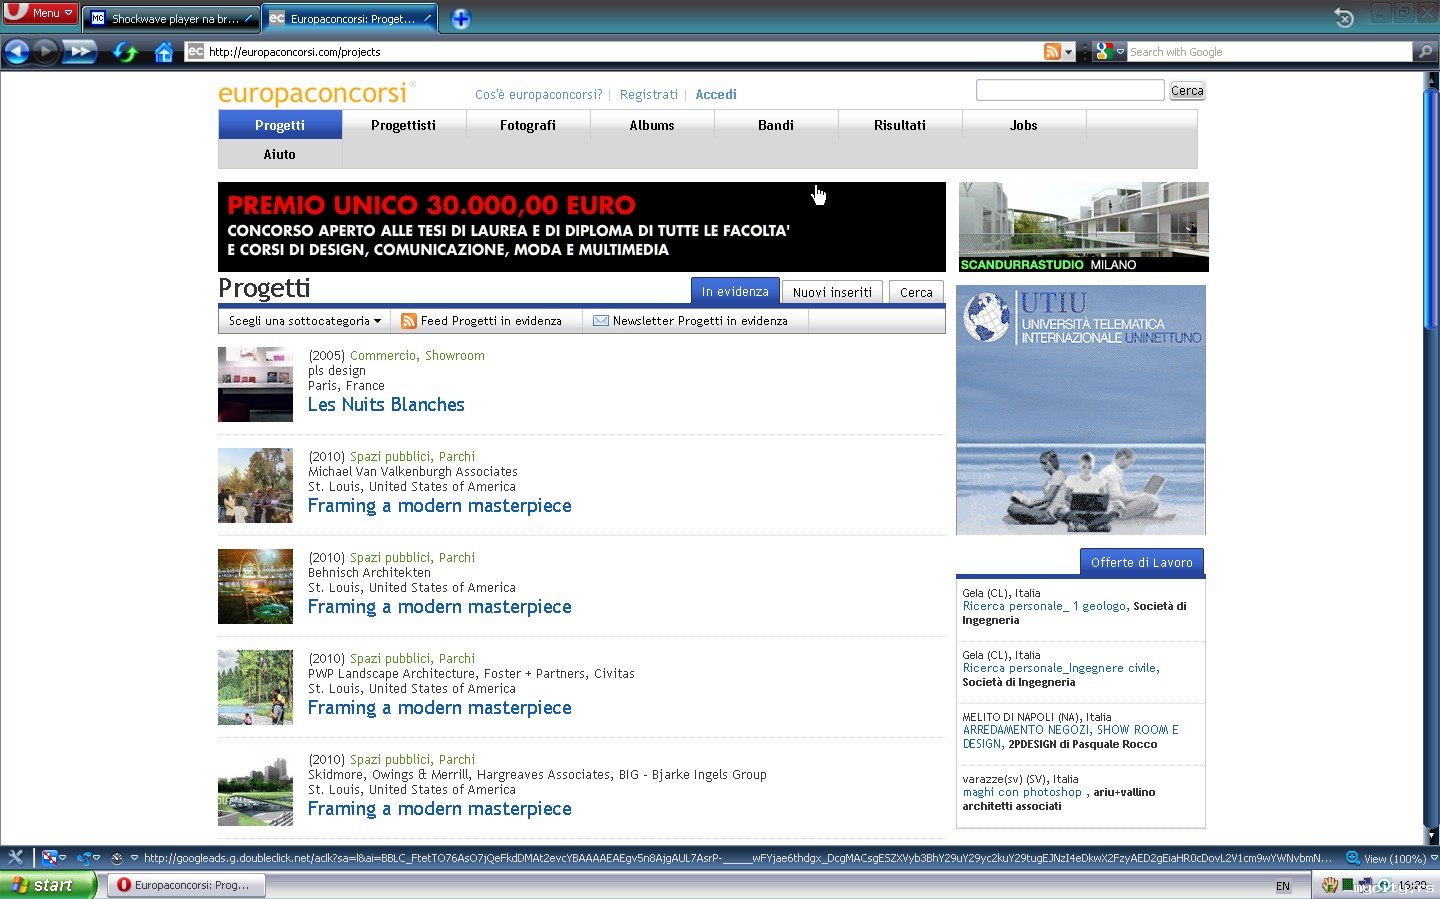Open the Progetti navigation item
Screen dimensions: 1440x899
click(x=280, y=125)
